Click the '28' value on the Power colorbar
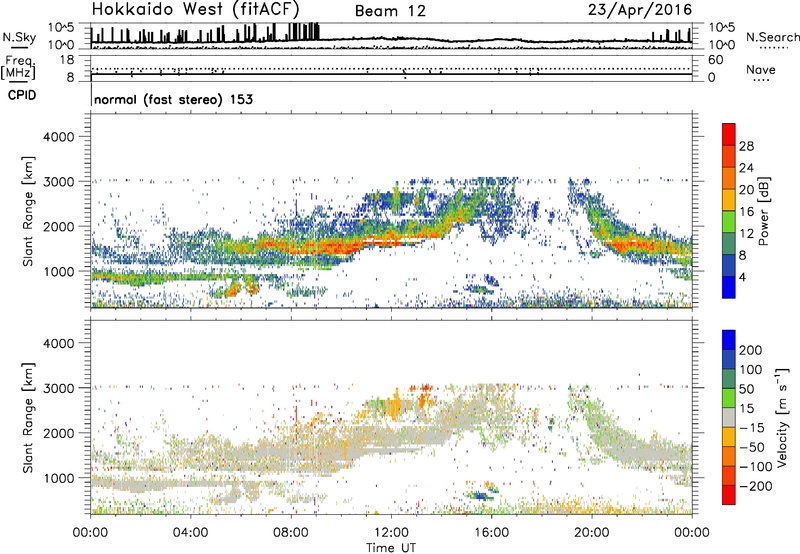 tap(746, 146)
